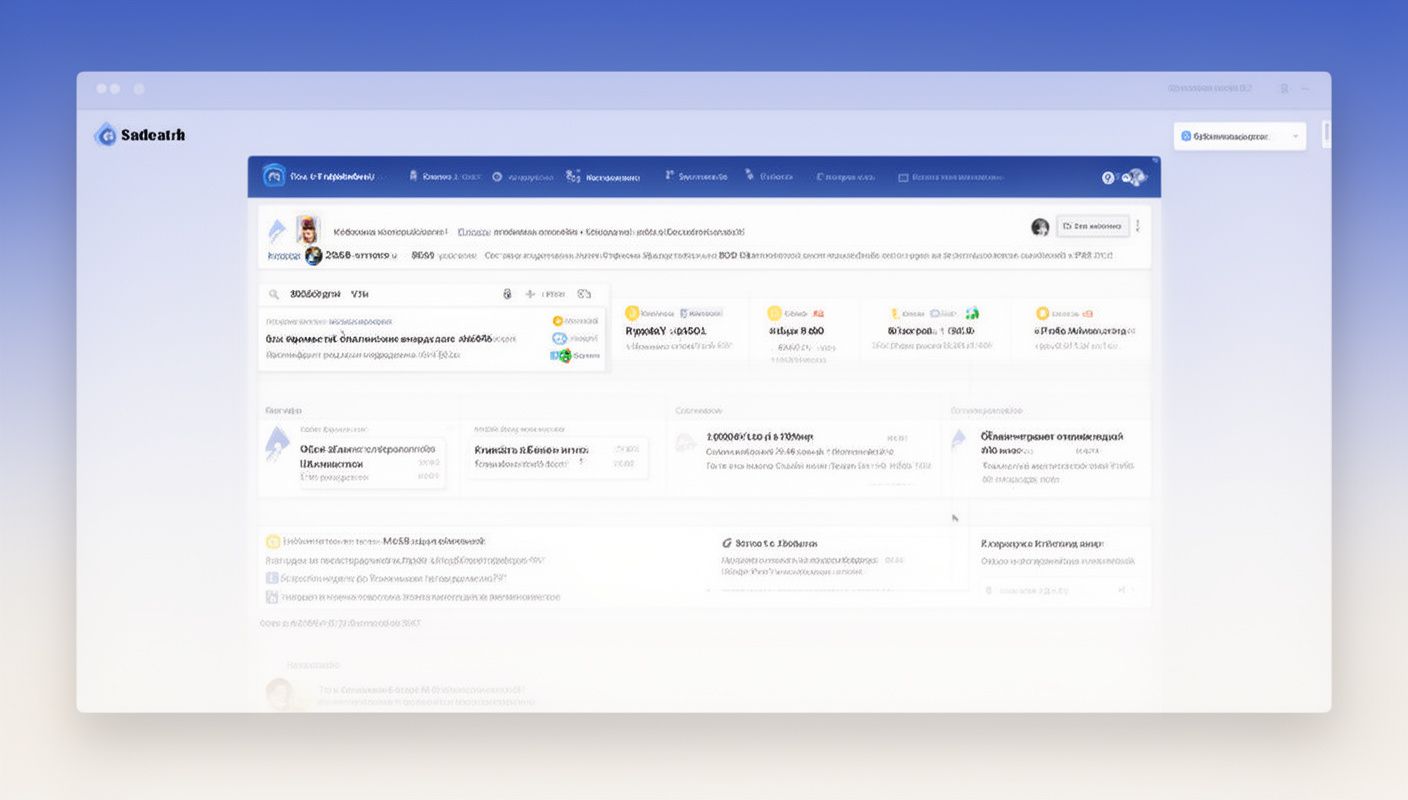This screenshot has width=1408, height=800.
Task: Open the vertical three-dot menu in header card
Action: click(1138, 226)
